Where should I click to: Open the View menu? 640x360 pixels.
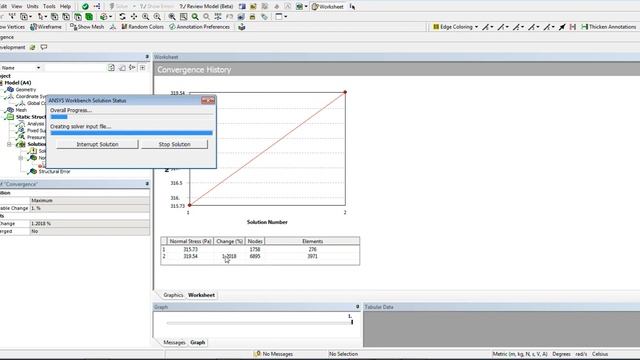[x=17, y=7]
